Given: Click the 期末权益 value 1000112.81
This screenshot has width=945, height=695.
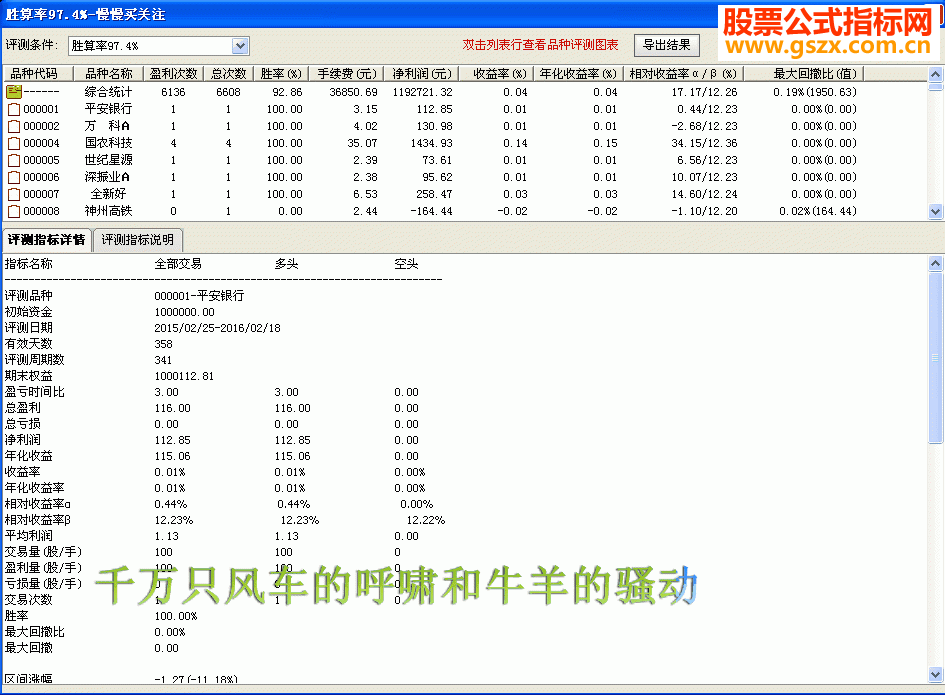Looking at the screenshot, I should (184, 376).
